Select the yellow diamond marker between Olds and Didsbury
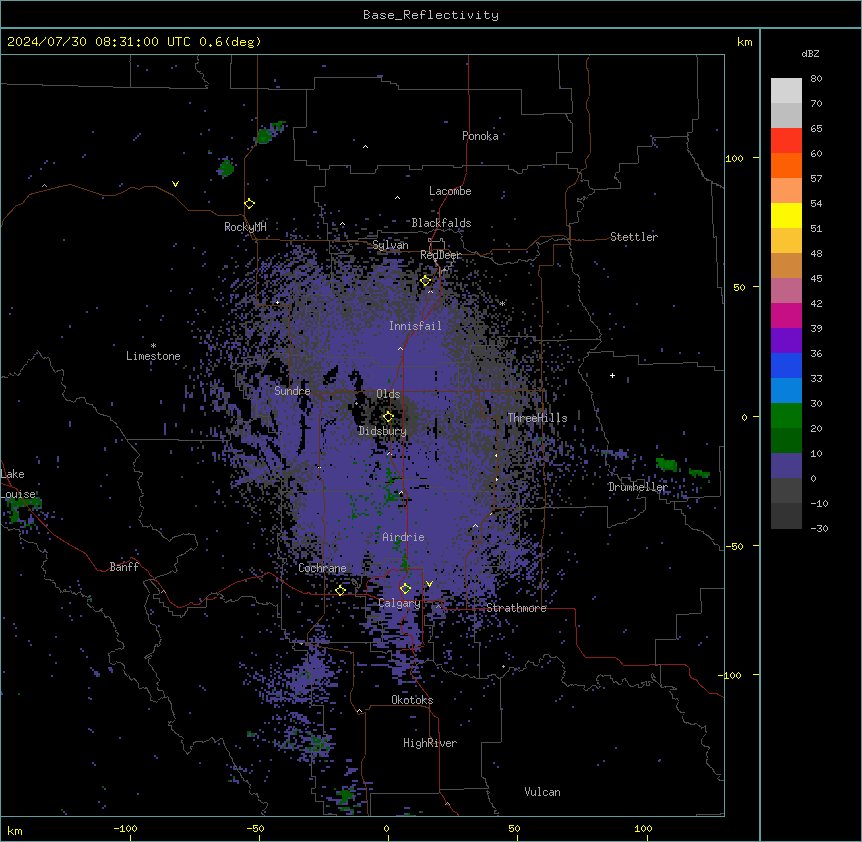862x842 pixels. click(x=388, y=416)
